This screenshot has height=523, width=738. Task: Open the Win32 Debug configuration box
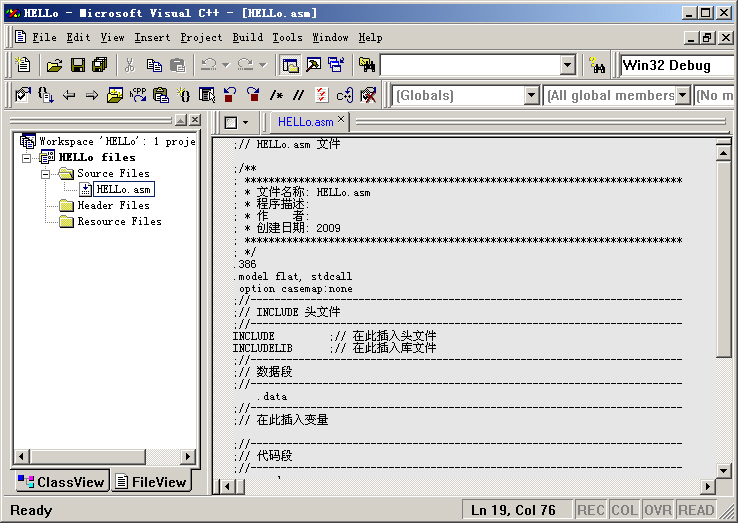click(x=678, y=65)
